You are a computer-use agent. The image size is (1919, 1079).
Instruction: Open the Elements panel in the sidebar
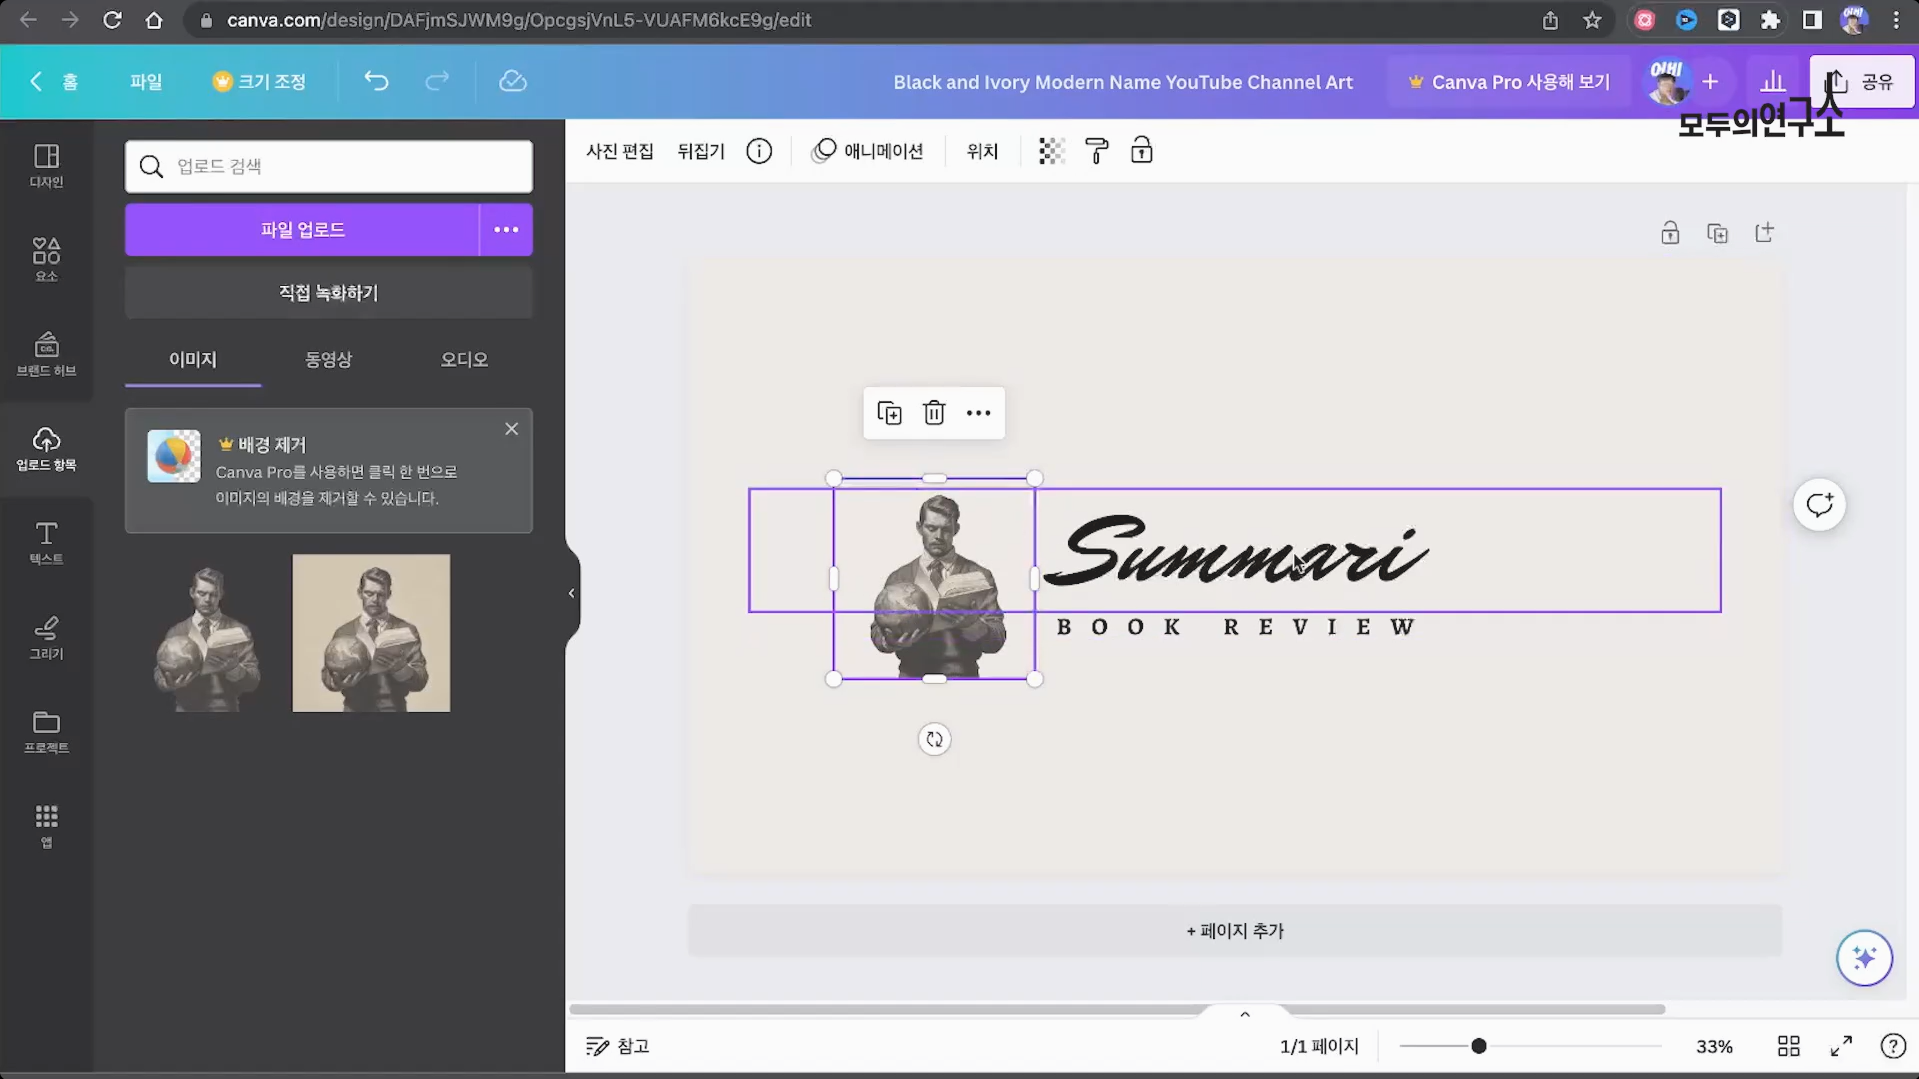coord(46,259)
